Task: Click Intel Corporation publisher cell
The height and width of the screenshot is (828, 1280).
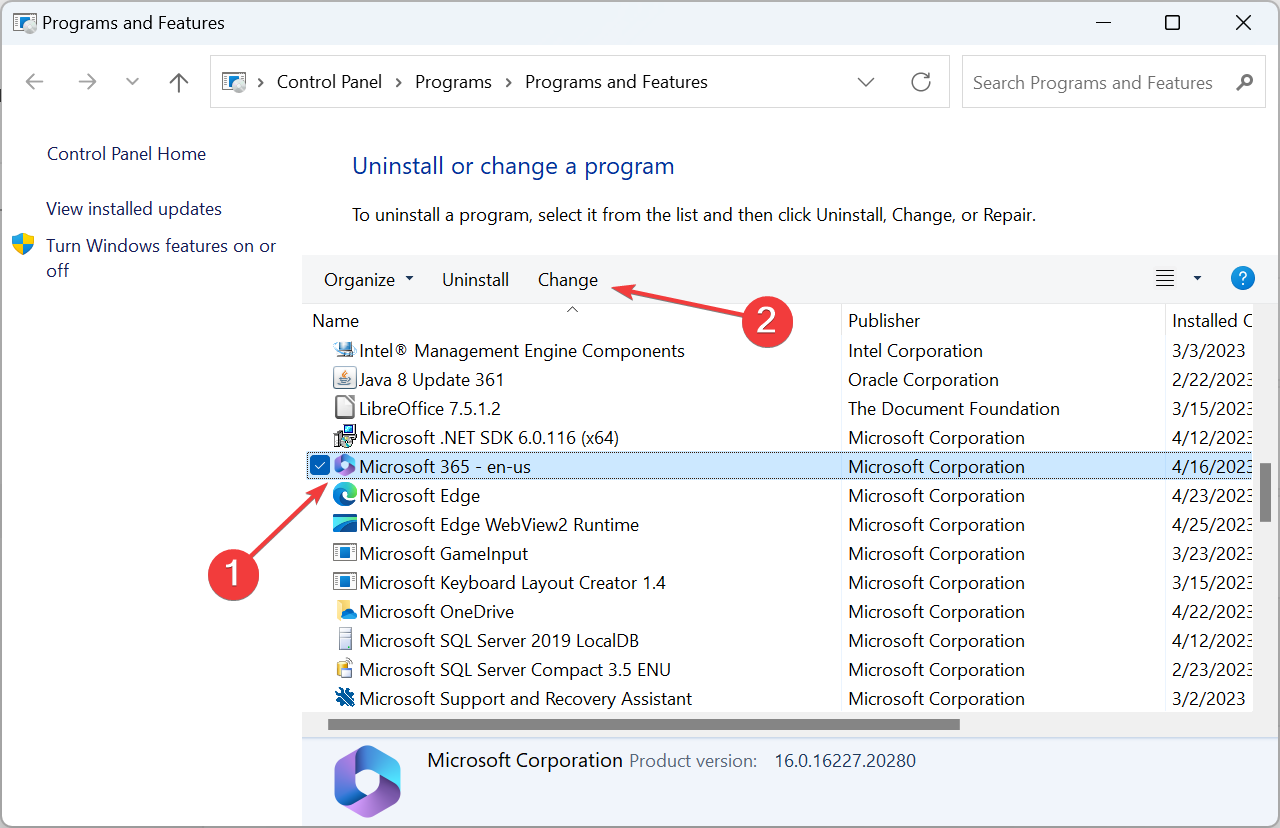Action: (915, 351)
